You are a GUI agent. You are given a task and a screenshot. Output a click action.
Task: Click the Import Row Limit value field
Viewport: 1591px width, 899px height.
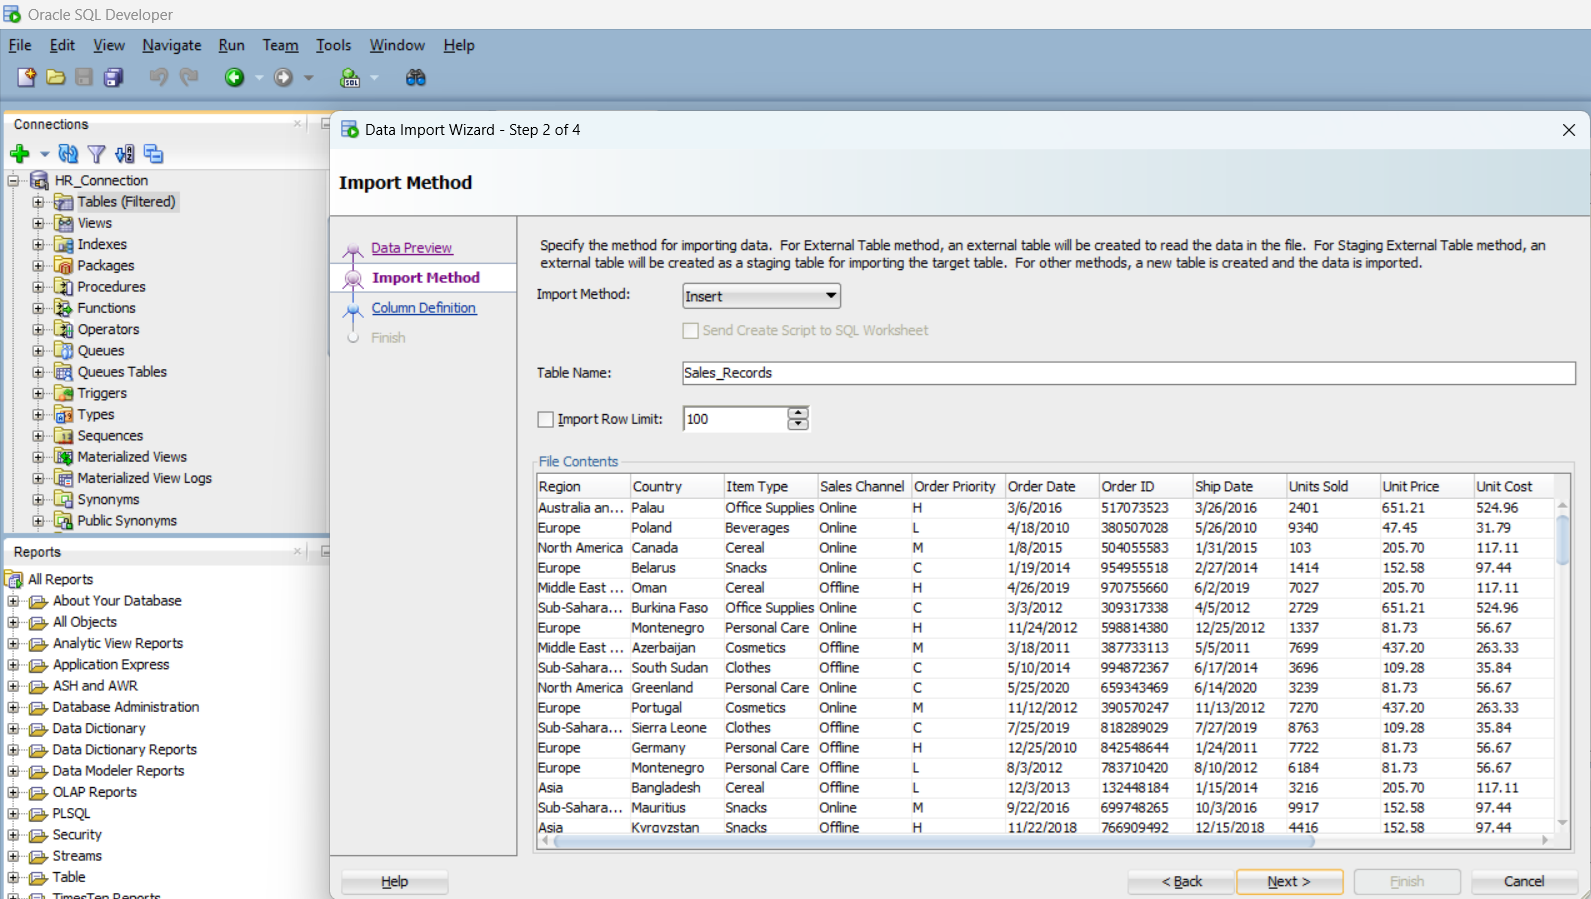735,419
